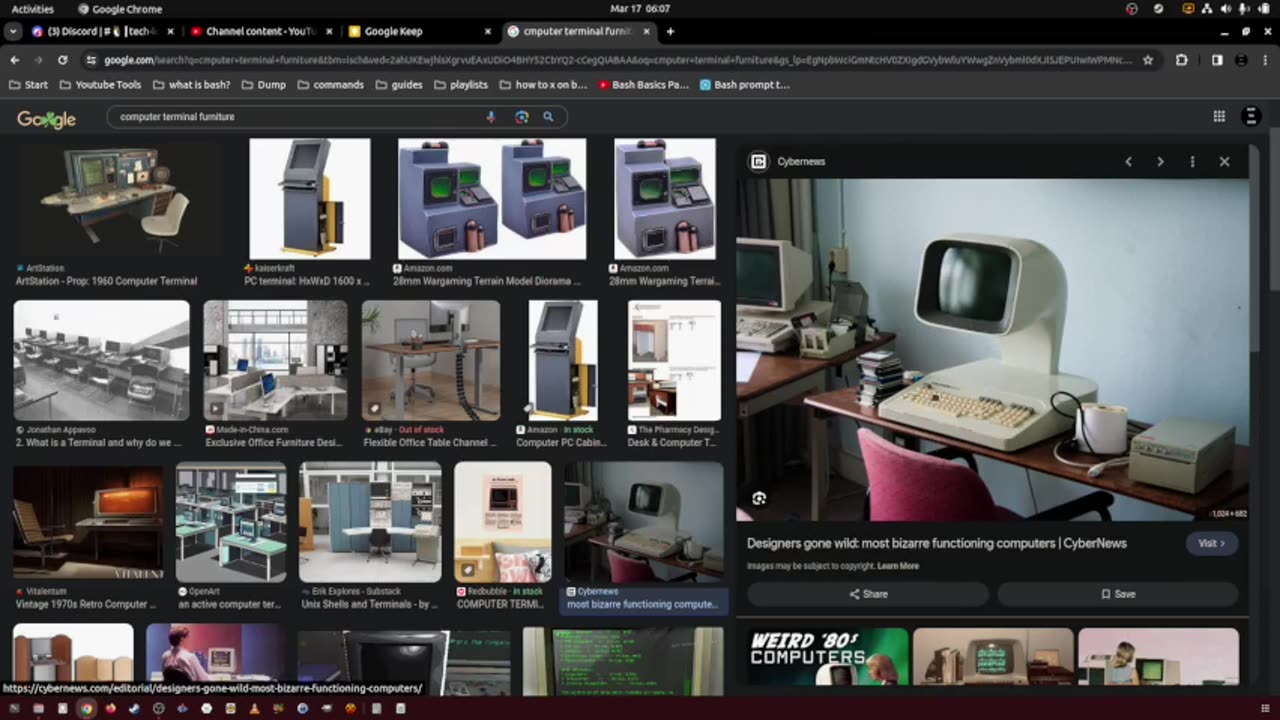Switch to the Google Keep tab
Image resolution: width=1280 pixels, height=720 pixels.
pyautogui.click(x=420, y=31)
